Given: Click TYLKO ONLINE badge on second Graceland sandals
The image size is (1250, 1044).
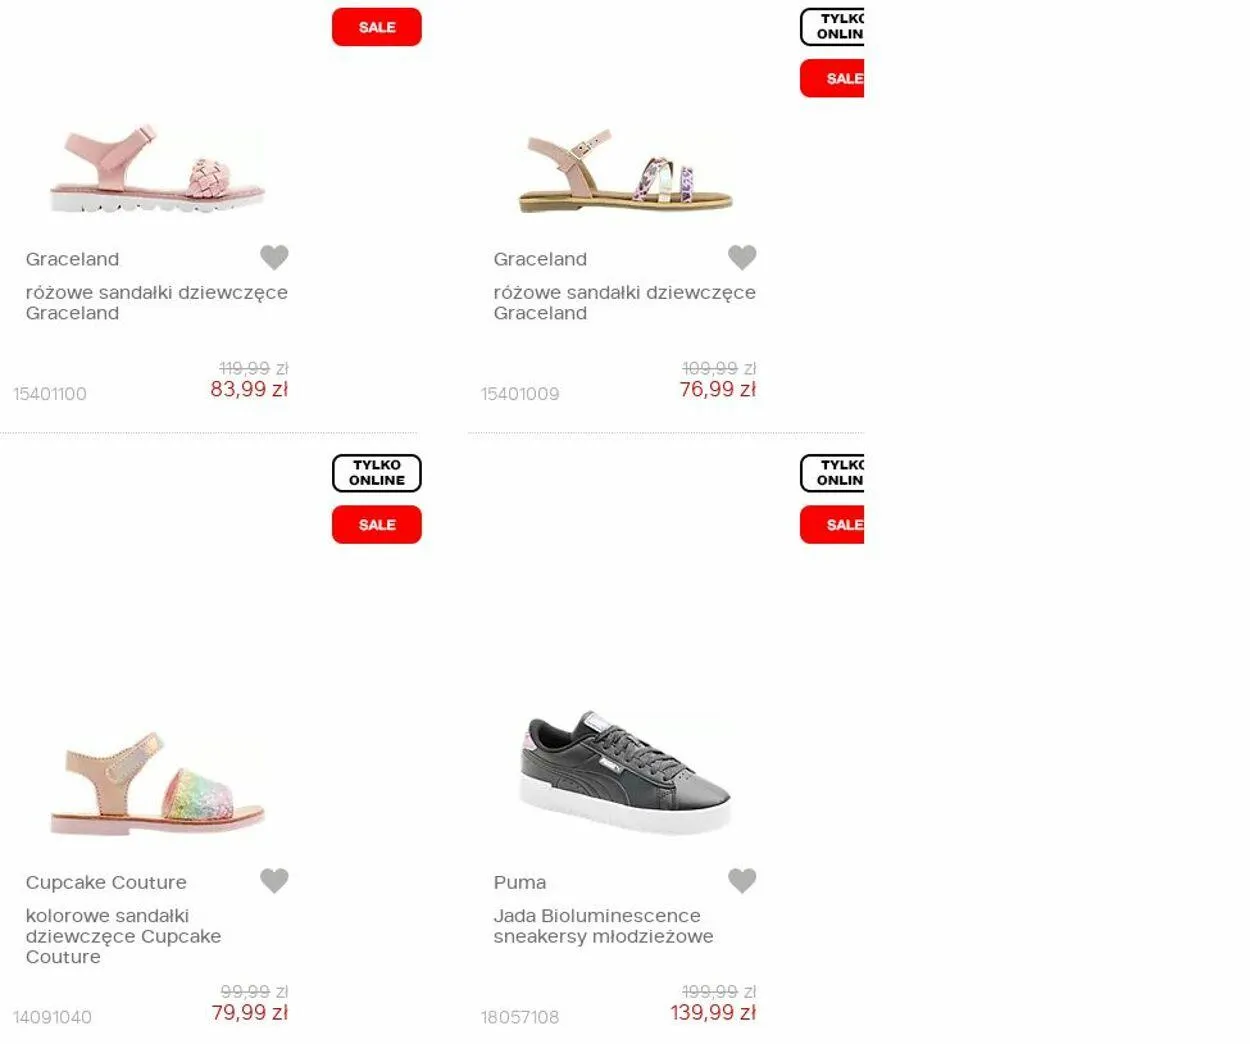Looking at the screenshot, I should 832,27.
